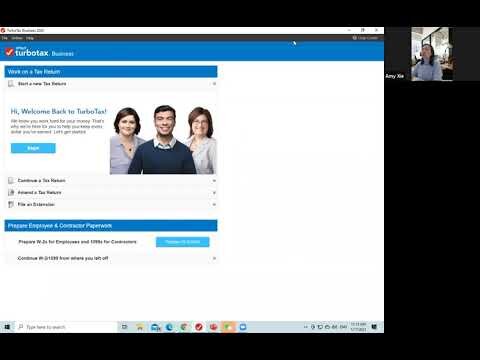Click the blue Begin button
Screen dimensions: 480x360
click(33, 148)
